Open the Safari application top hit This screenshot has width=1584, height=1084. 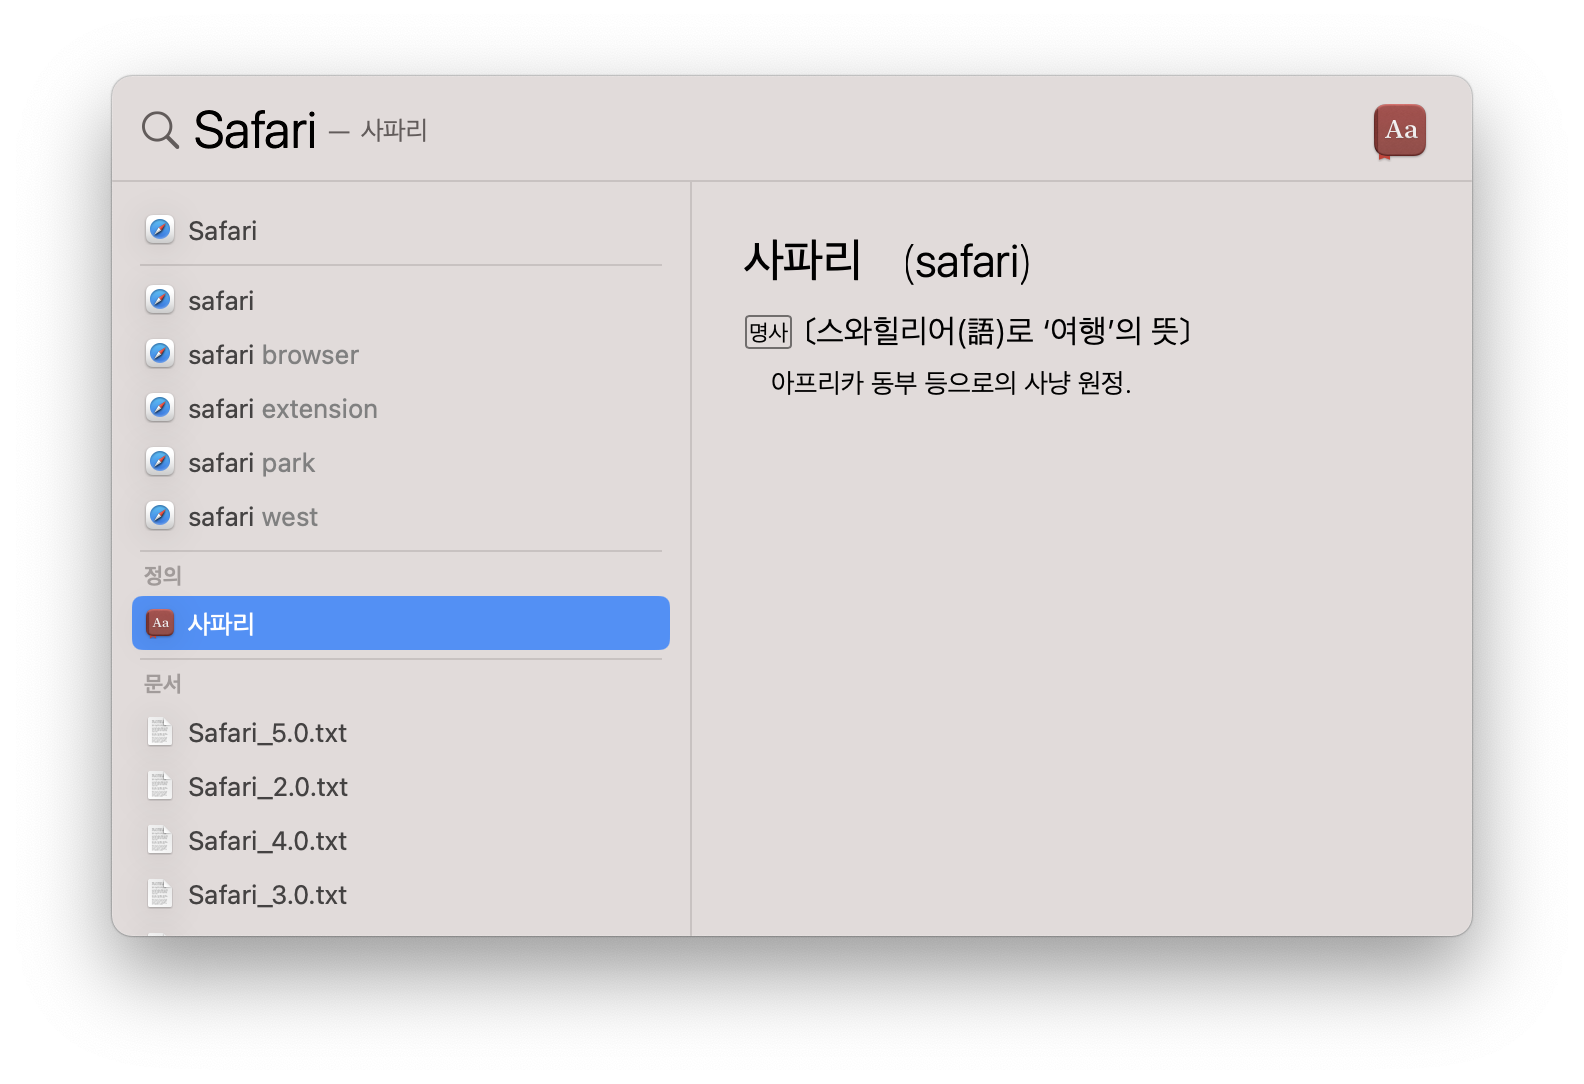(x=401, y=231)
